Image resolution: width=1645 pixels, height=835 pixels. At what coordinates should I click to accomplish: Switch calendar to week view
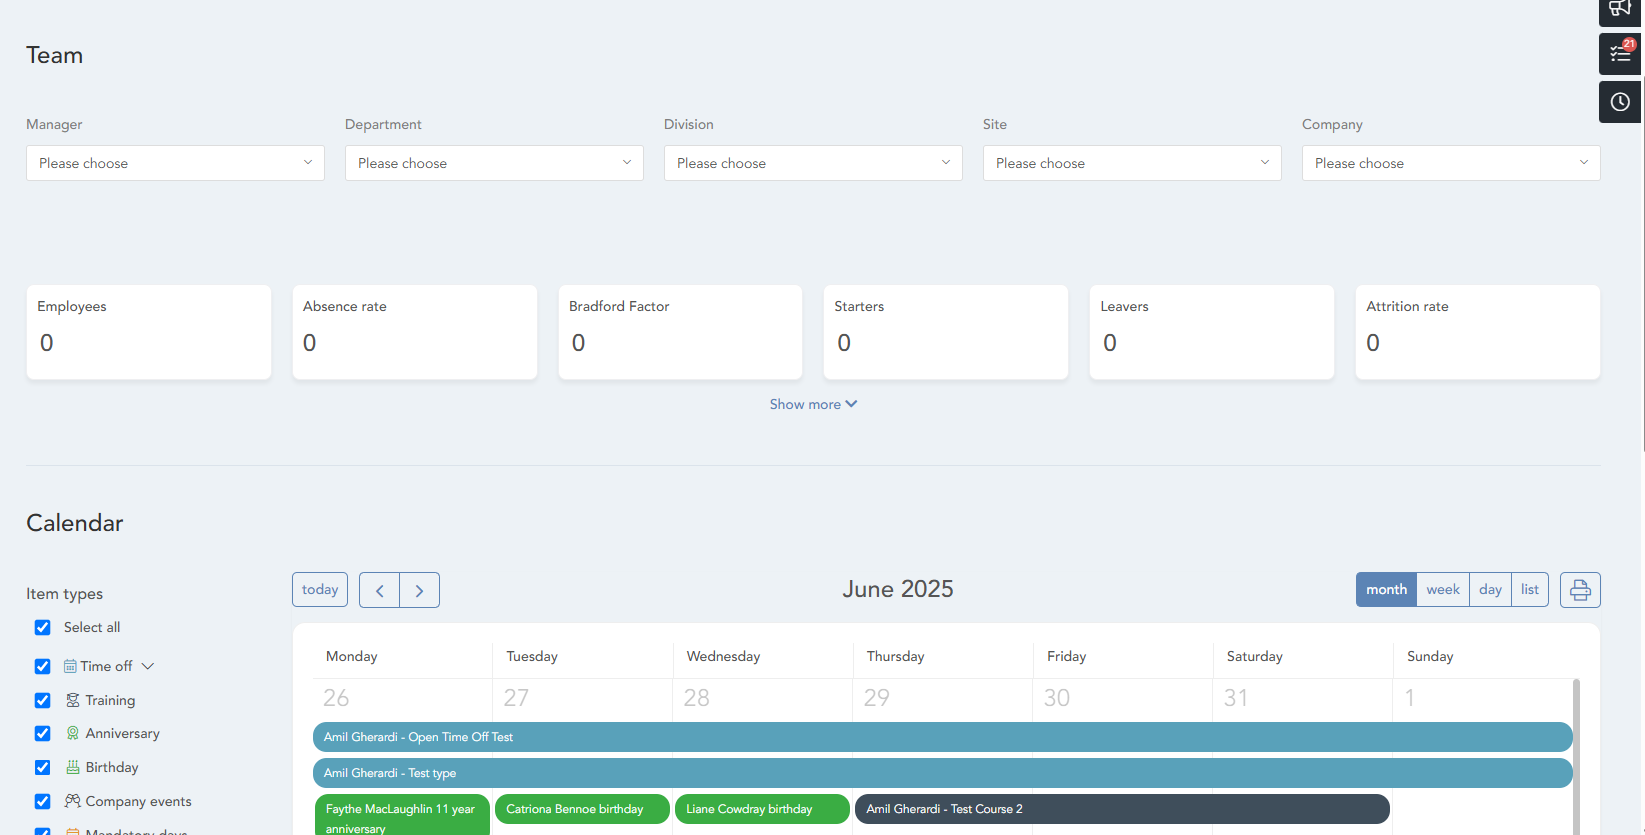click(1442, 590)
